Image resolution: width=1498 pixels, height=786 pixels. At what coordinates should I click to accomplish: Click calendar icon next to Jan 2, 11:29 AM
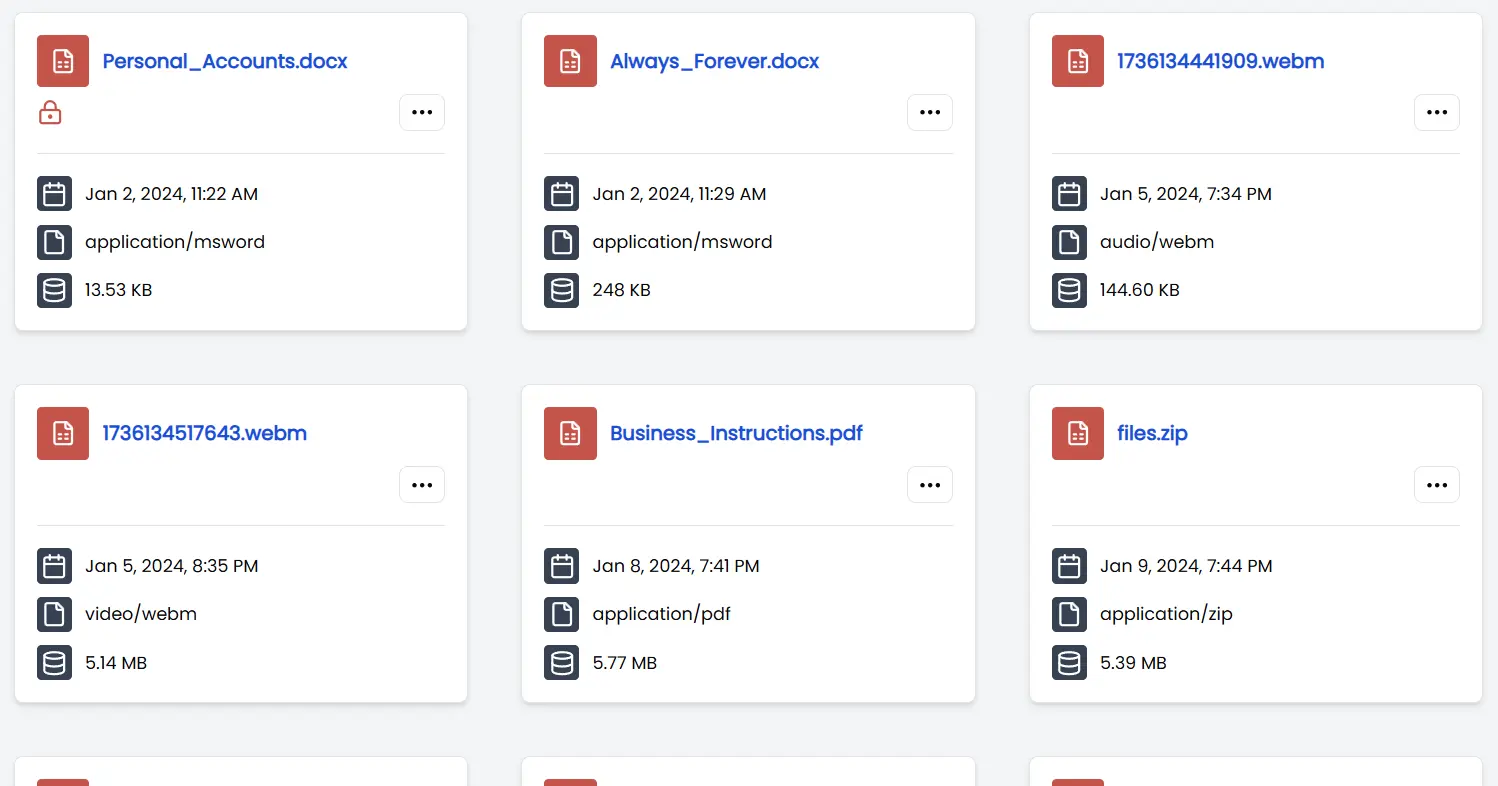pyautogui.click(x=562, y=194)
